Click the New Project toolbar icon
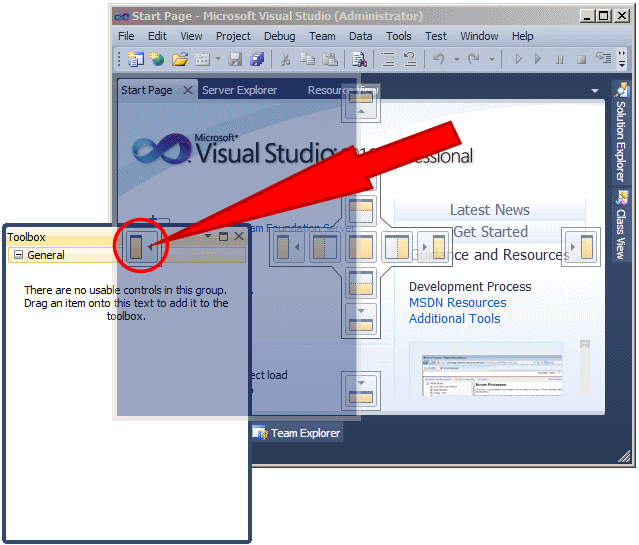 pyautogui.click(x=135, y=59)
